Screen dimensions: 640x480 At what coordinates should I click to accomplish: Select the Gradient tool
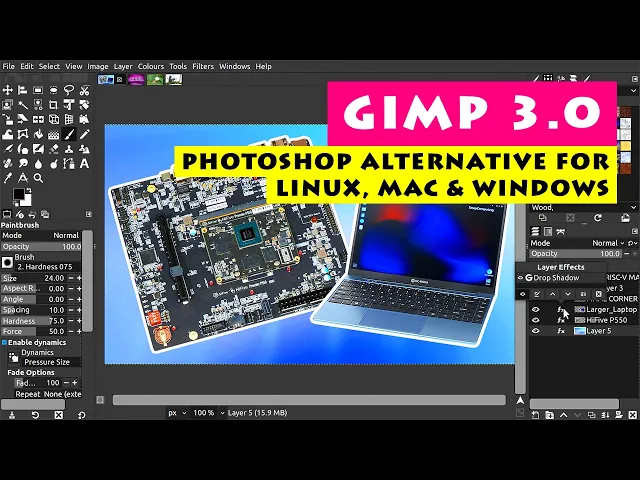[53, 134]
